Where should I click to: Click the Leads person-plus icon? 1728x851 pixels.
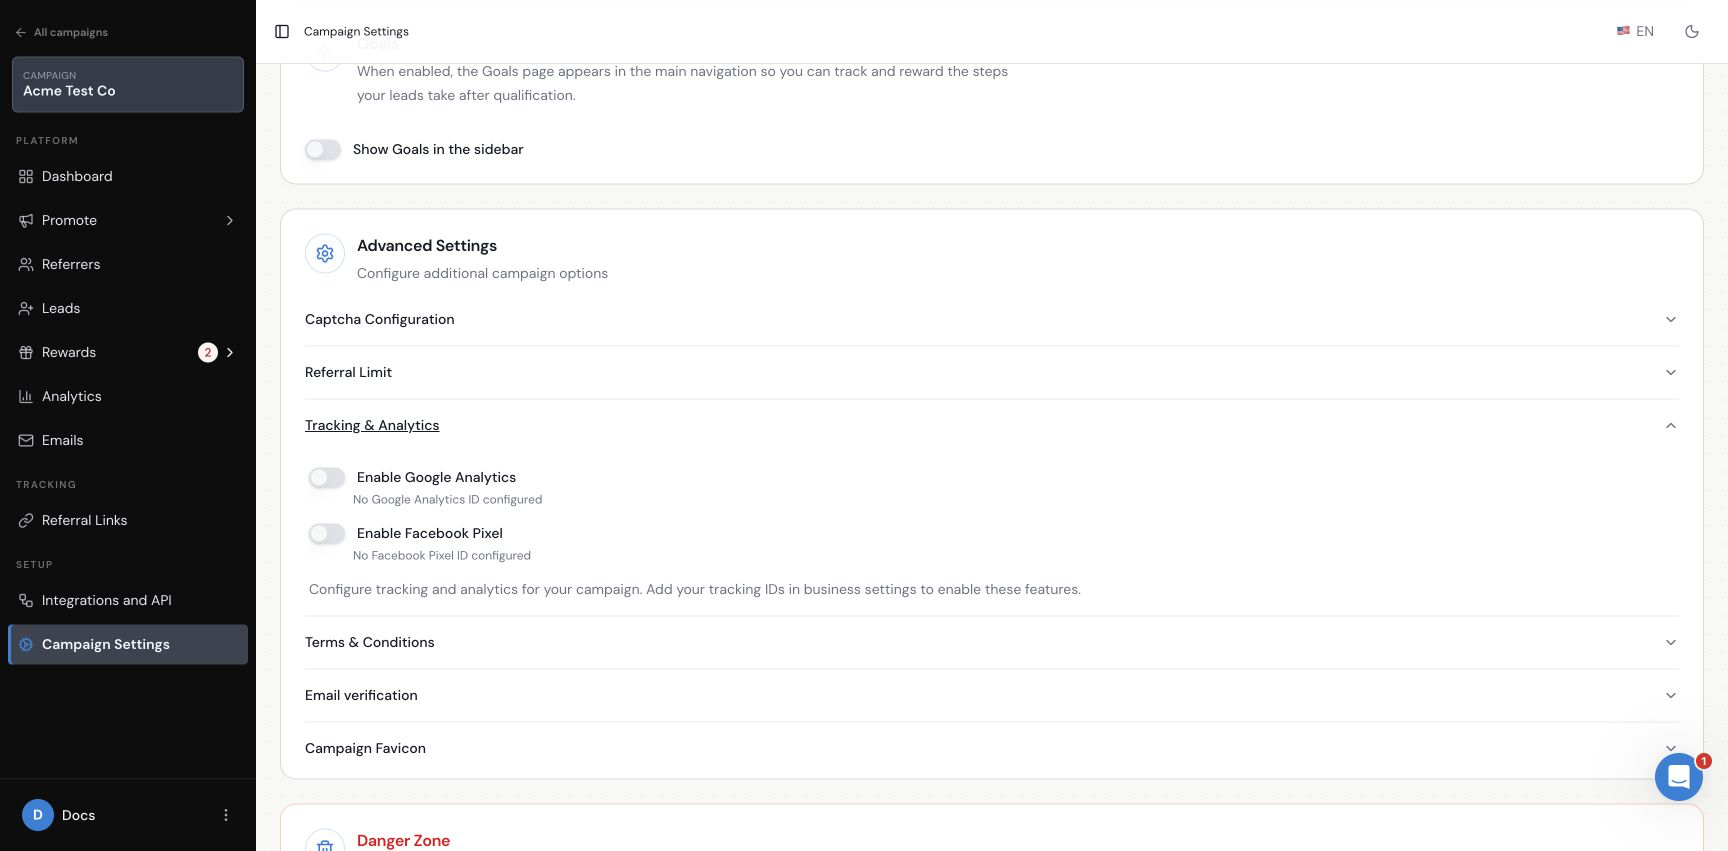(x=26, y=309)
